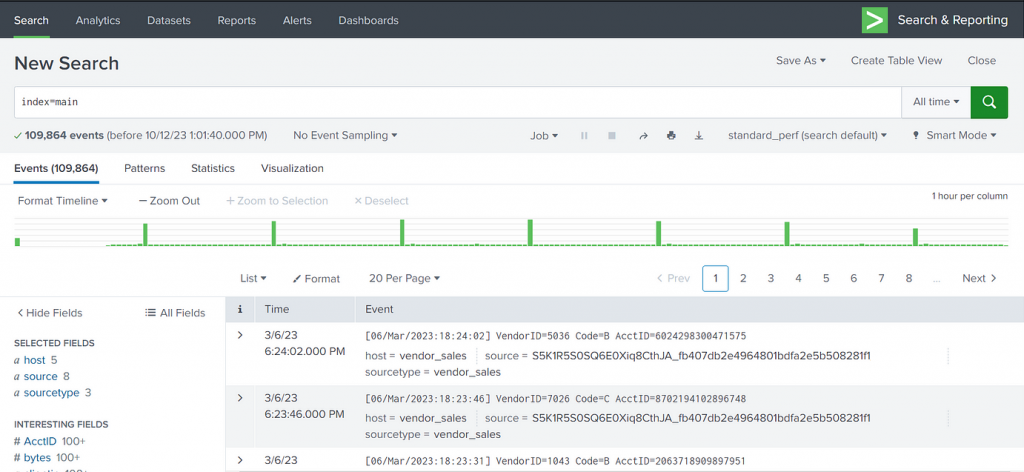Click Hide Fields in the sidebar
Image resolution: width=1024 pixels, height=472 pixels.
[x=50, y=313]
